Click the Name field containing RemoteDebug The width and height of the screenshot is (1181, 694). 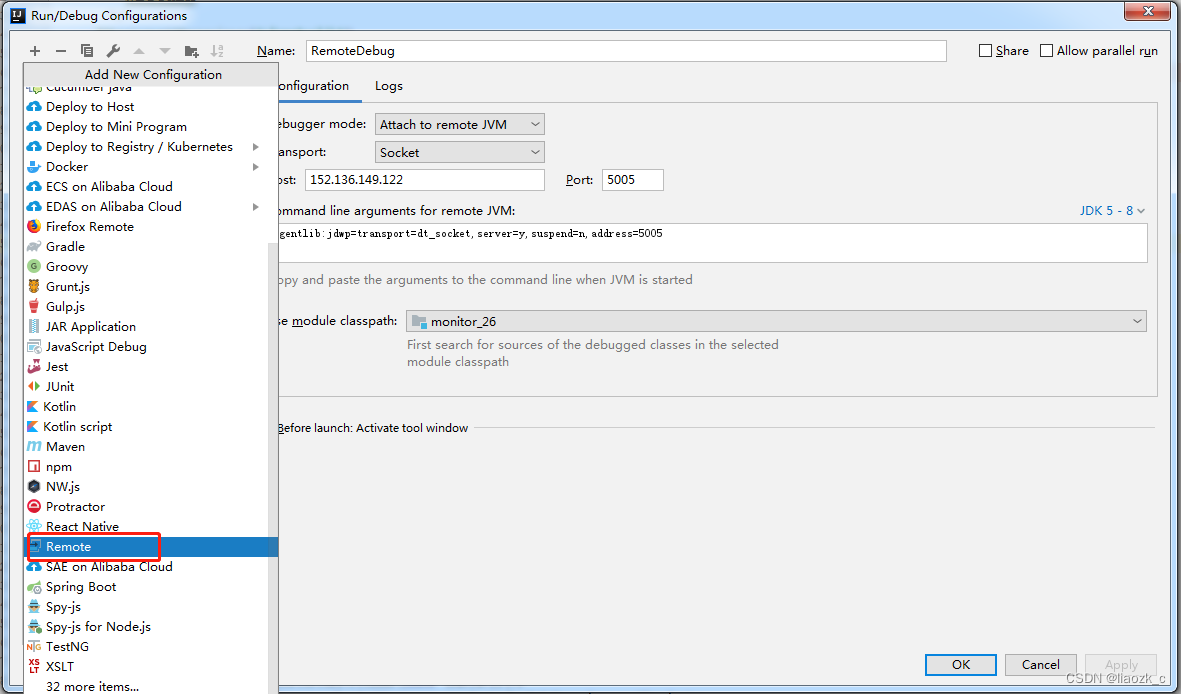(x=626, y=50)
